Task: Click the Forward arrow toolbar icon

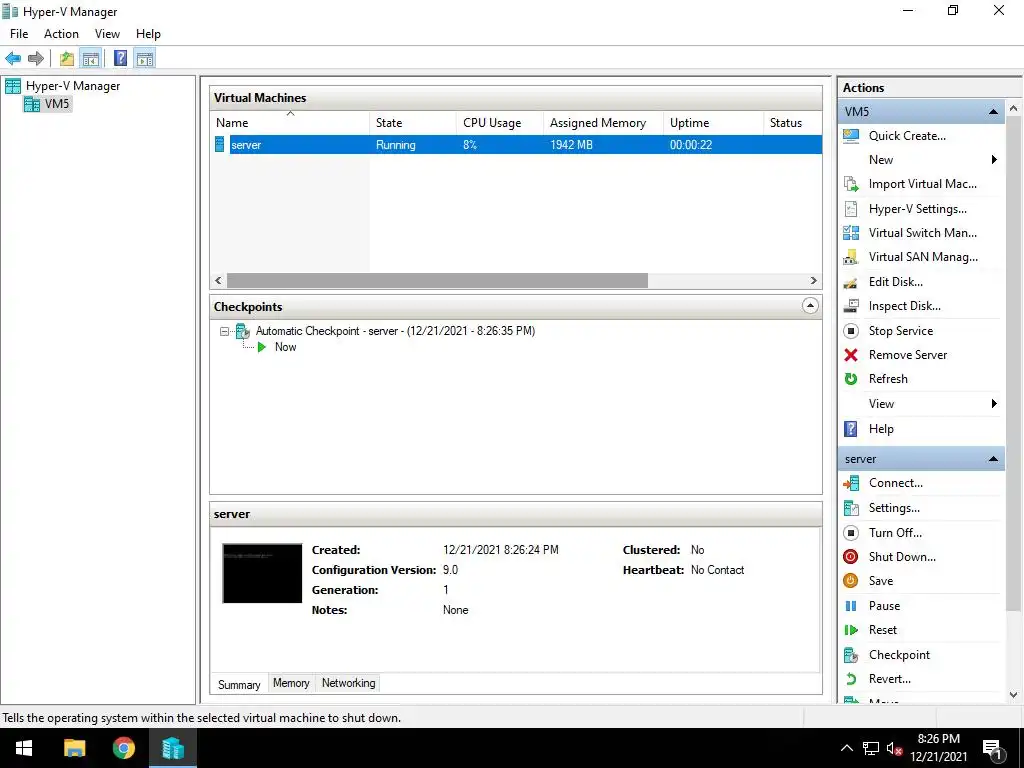Action: click(x=36, y=59)
